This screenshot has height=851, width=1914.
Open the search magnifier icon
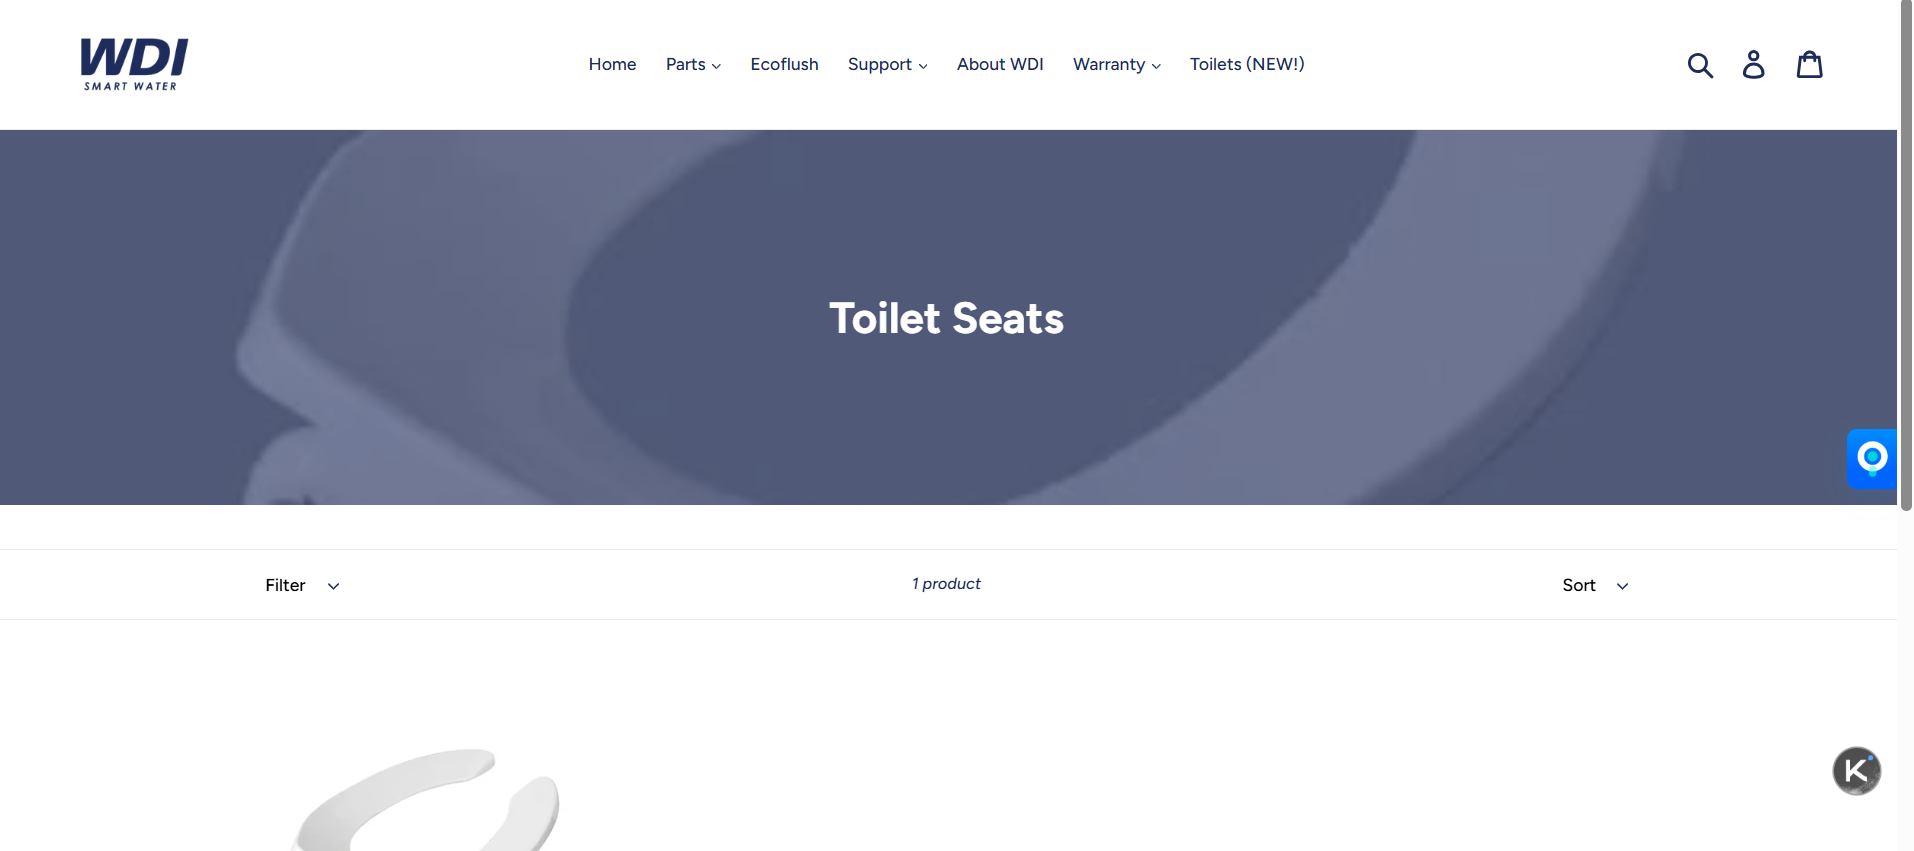[x=1700, y=65]
